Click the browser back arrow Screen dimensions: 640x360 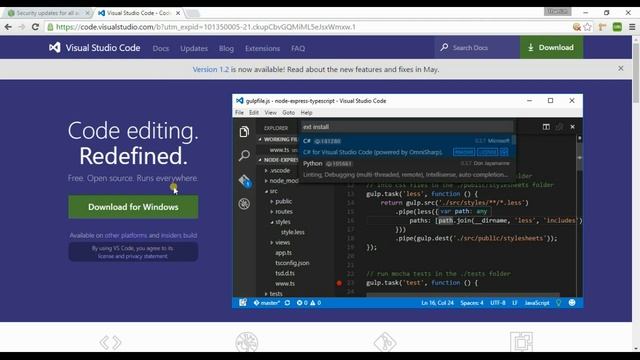(x=8, y=27)
